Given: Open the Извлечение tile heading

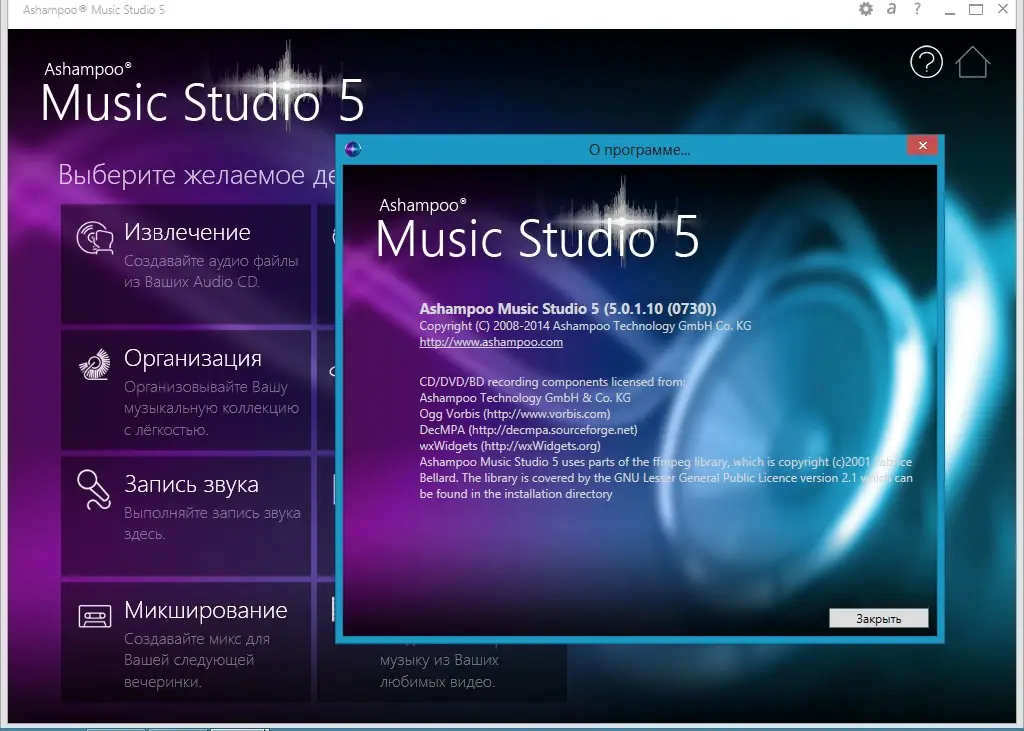Looking at the screenshot, I should [x=187, y=232].
